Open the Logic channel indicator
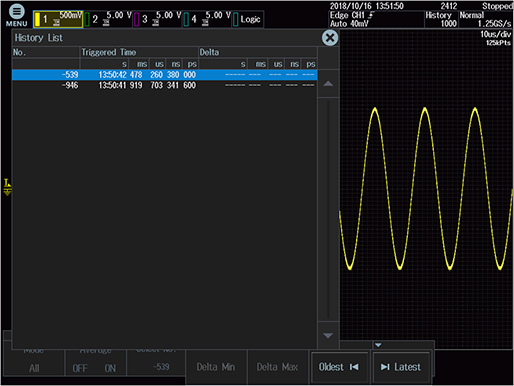The image size is (514, 386). tap(248, 19)
